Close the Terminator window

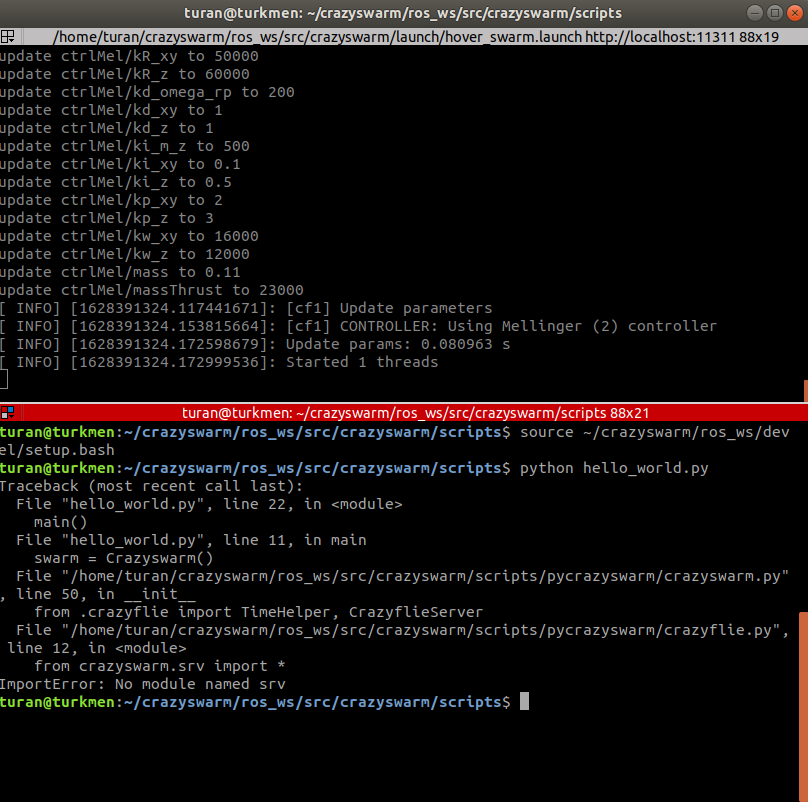(795, 13)
